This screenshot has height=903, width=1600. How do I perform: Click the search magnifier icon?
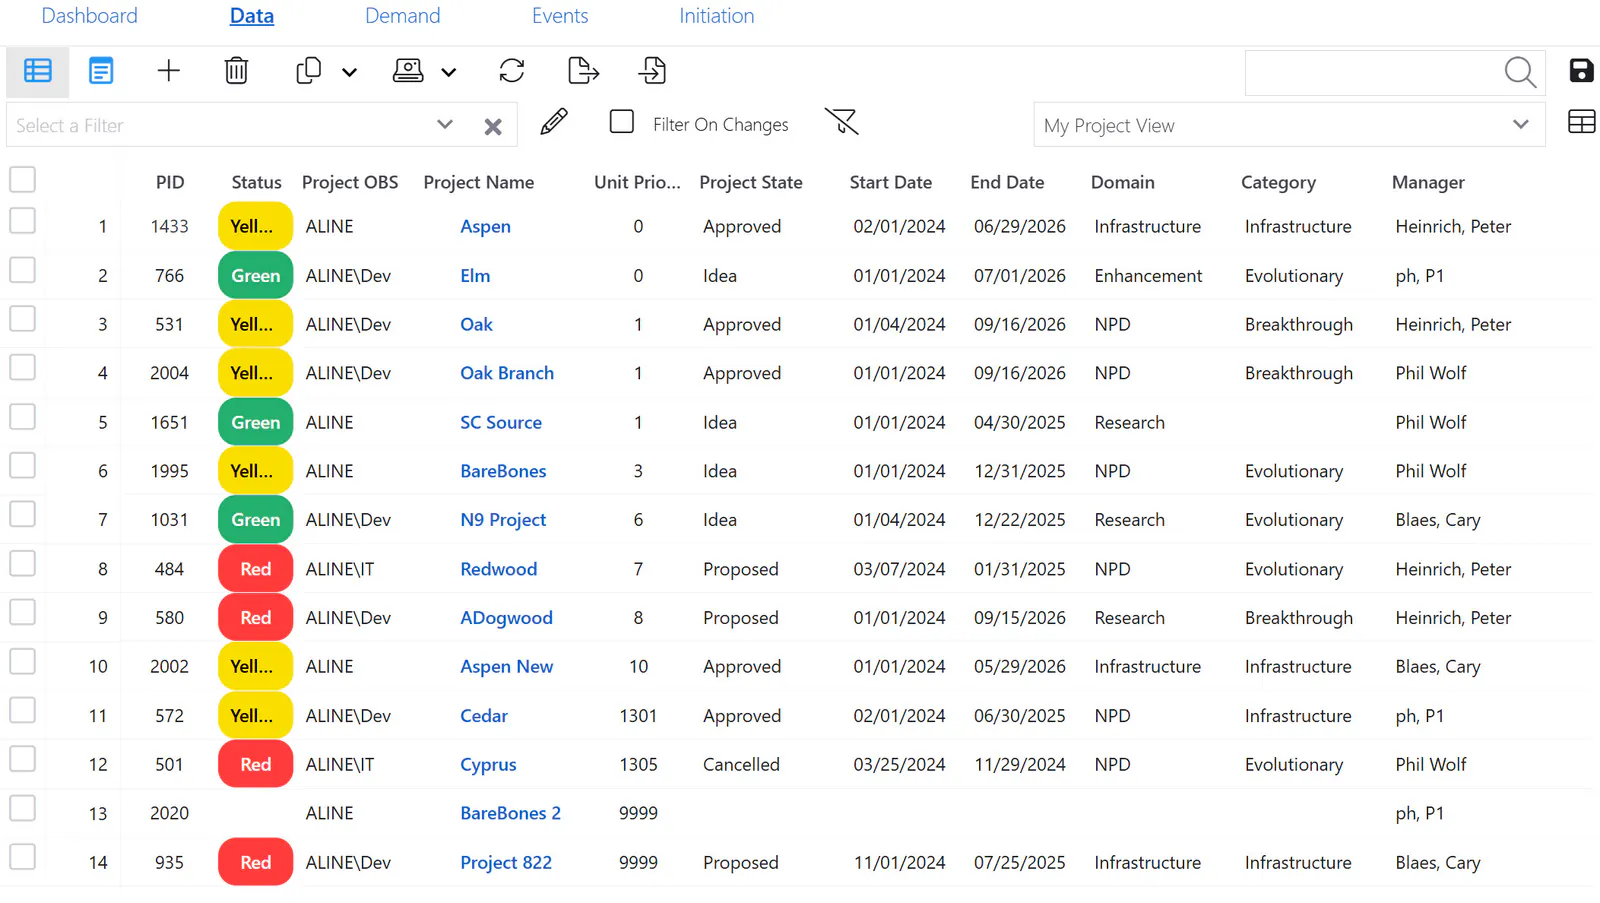point(1520,72)
